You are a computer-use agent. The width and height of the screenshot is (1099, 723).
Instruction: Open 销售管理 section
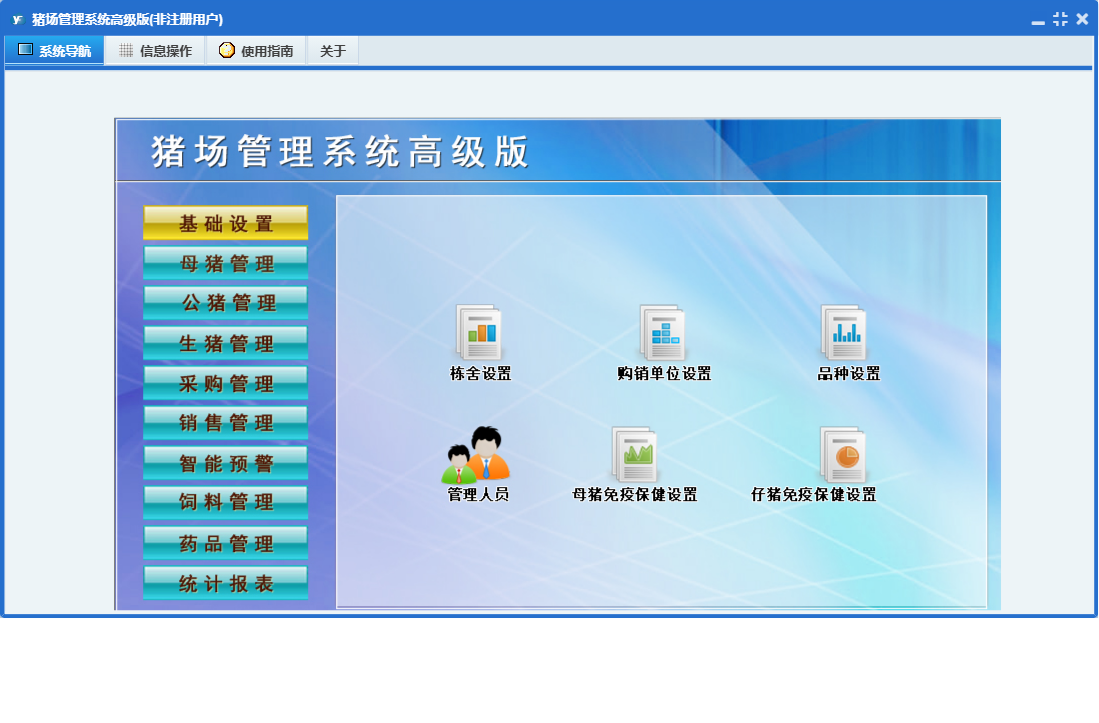(226, 422)
